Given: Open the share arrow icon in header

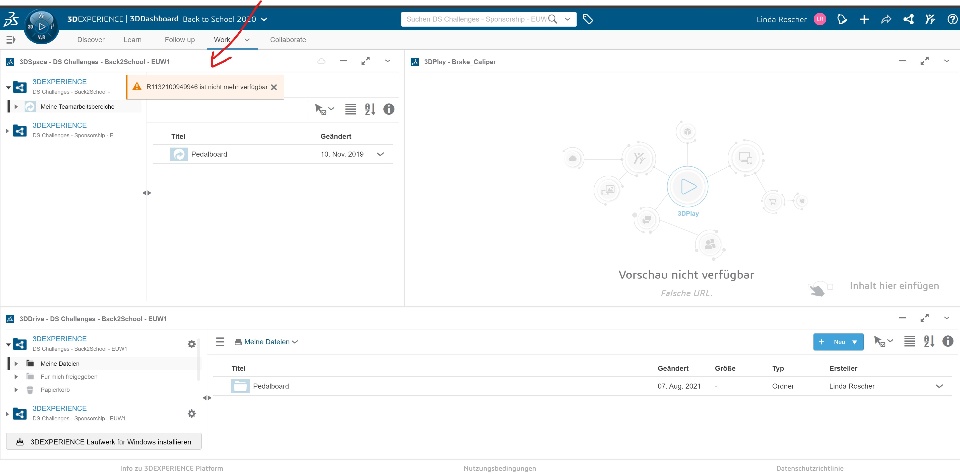Looking at the screenshot, I should tap(886, 20).
